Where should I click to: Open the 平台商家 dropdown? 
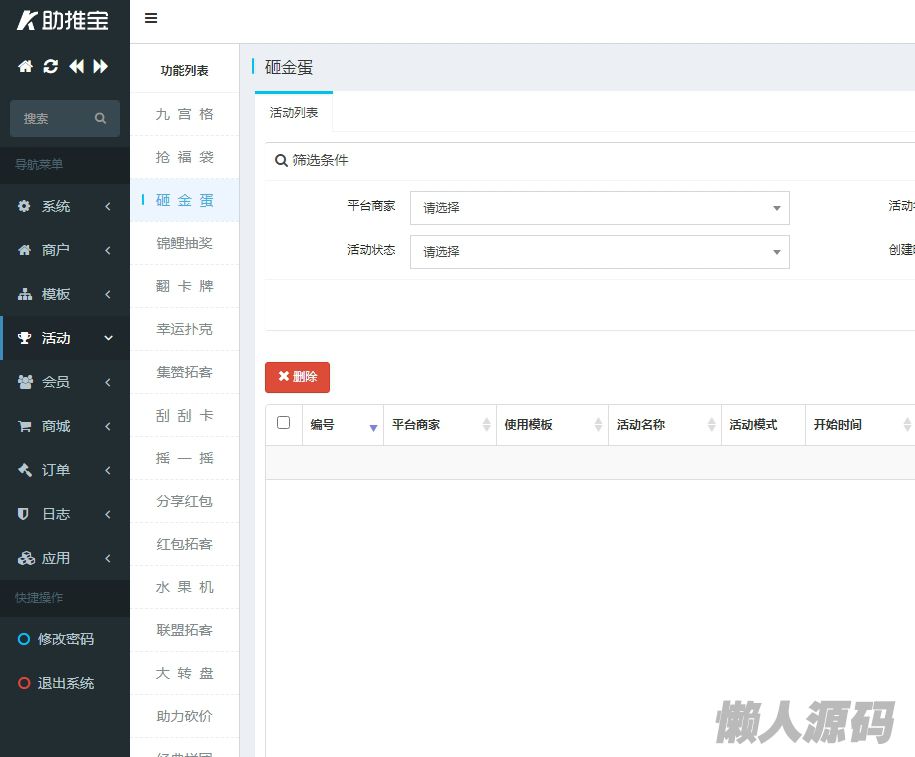[x=599, y=208]
